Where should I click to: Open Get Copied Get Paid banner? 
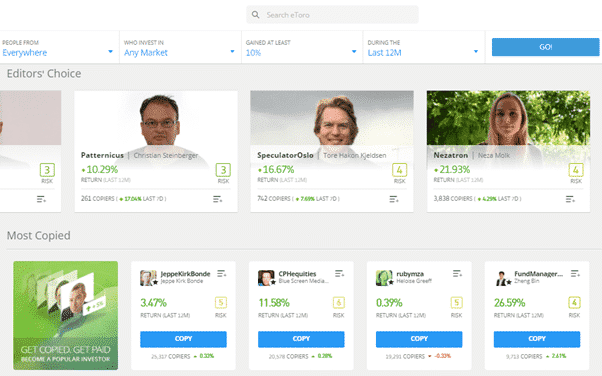66,316
